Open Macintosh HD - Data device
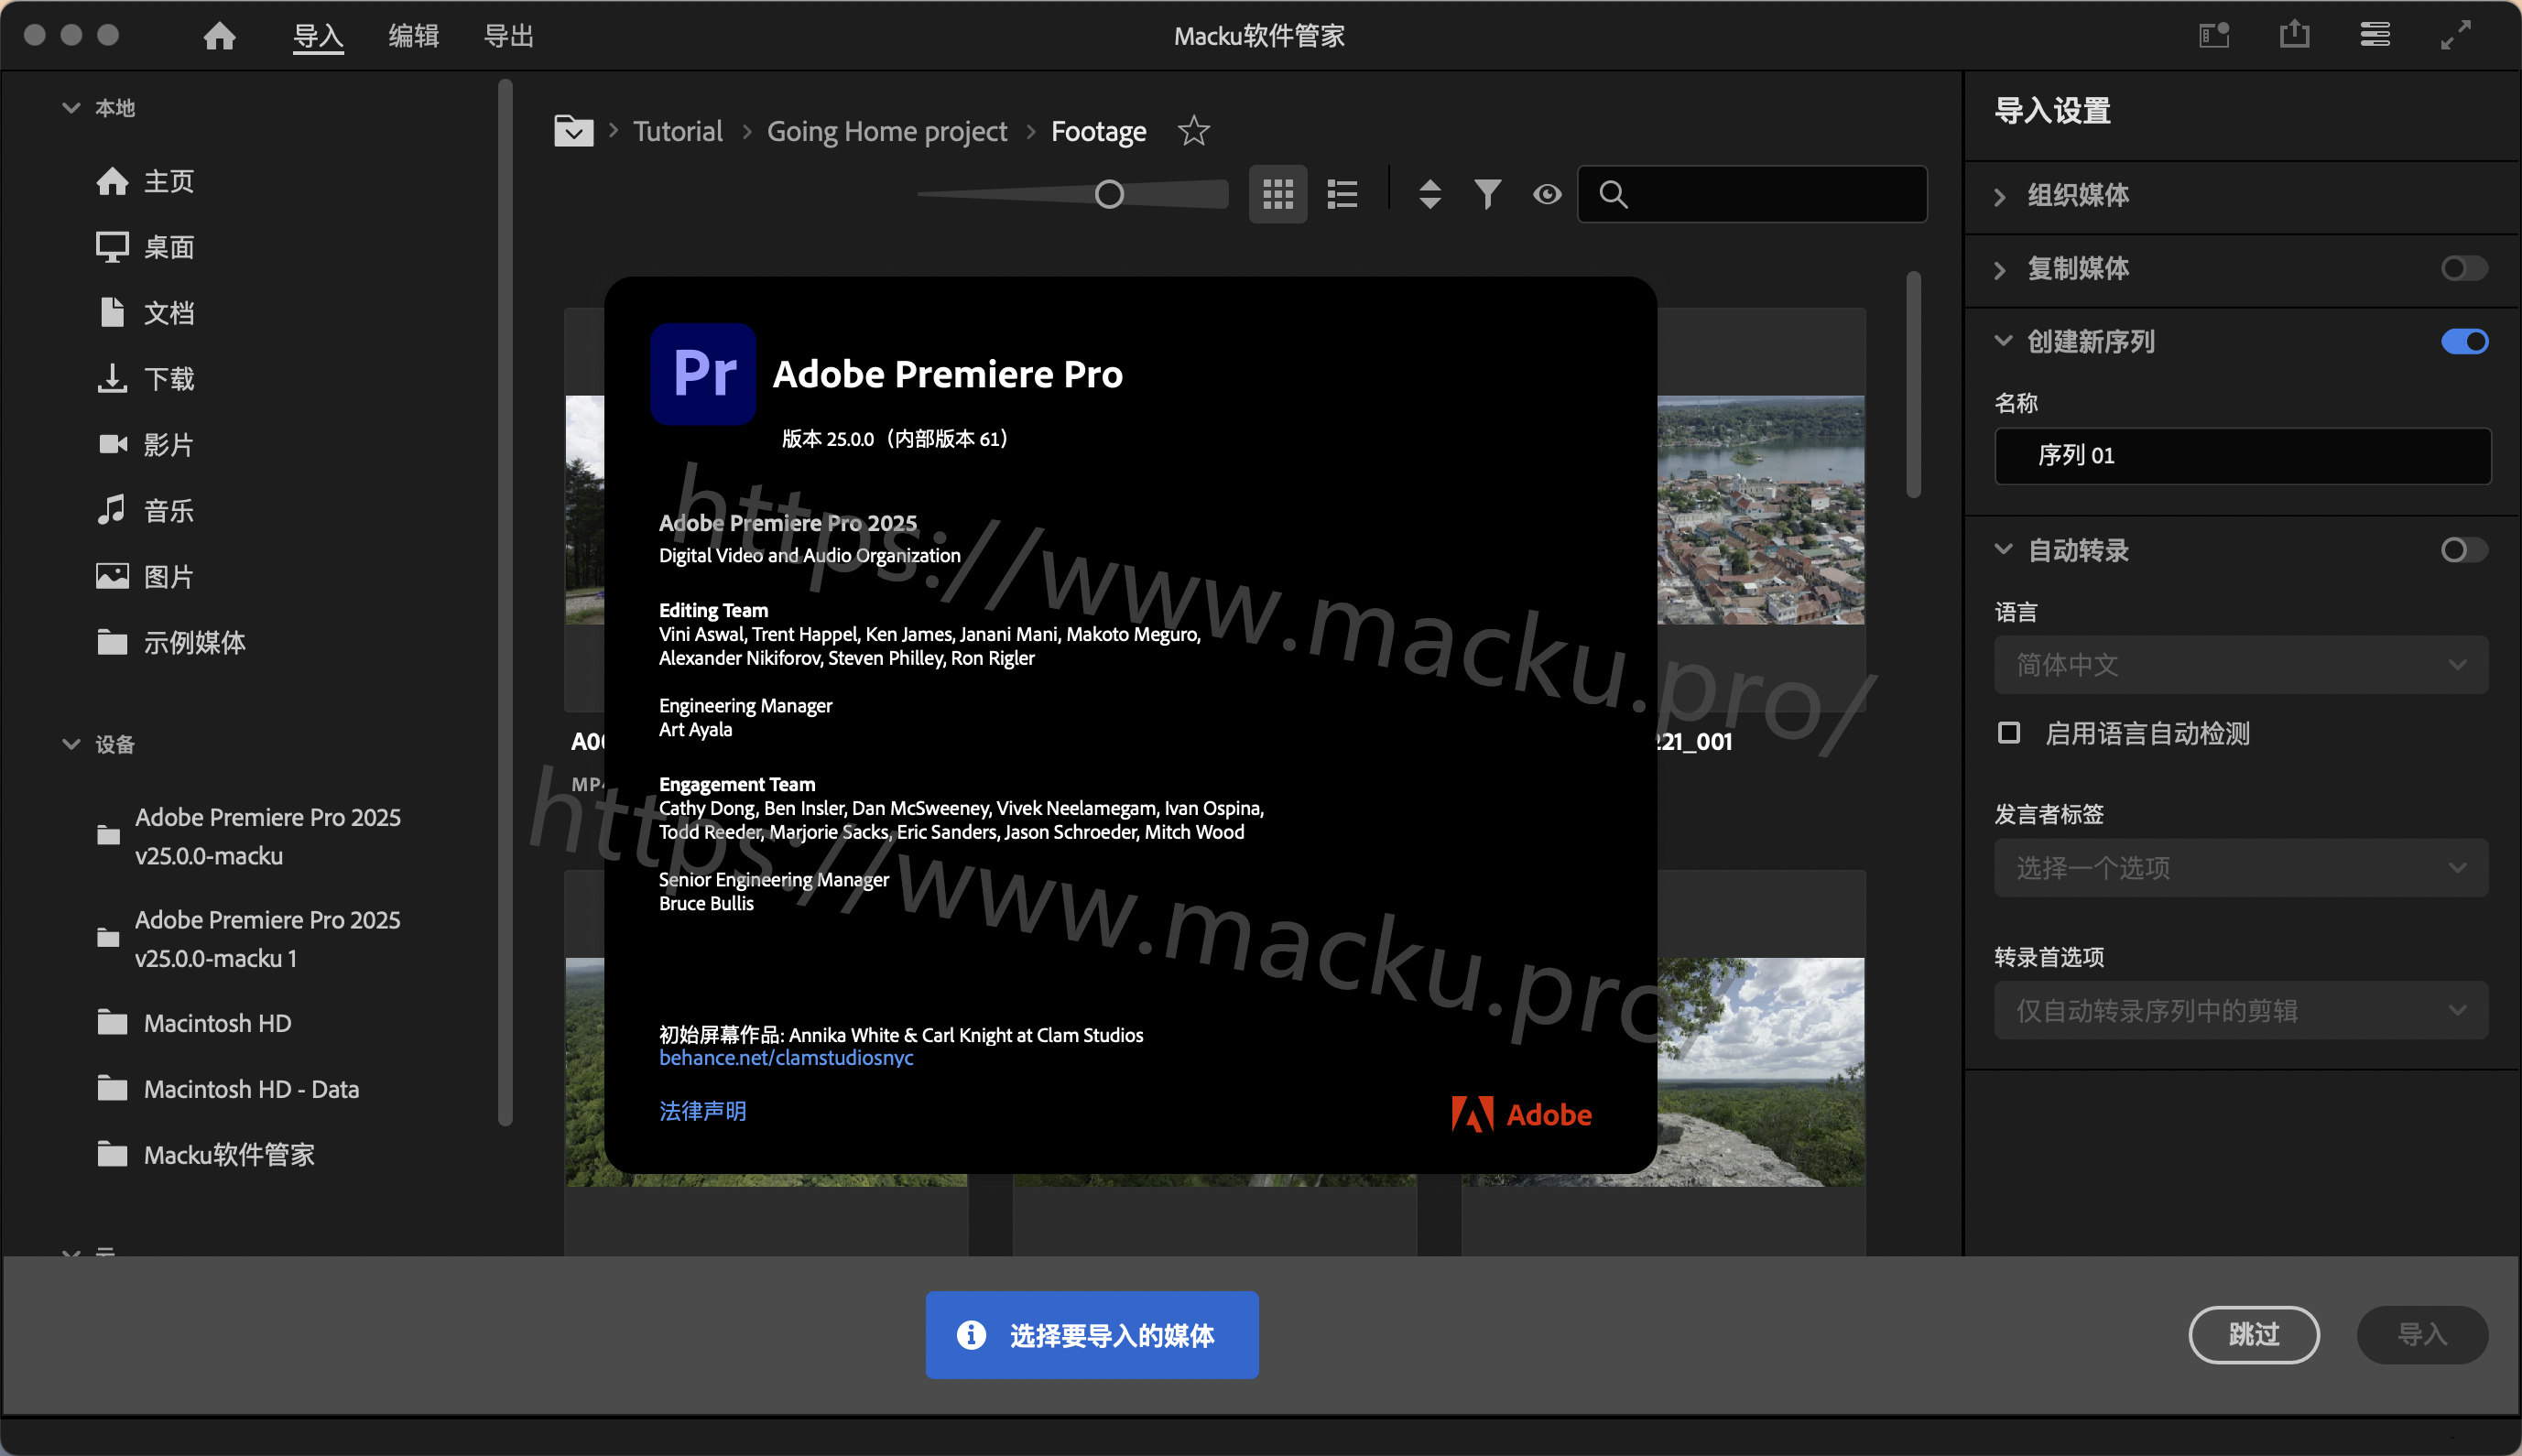 228,1089
